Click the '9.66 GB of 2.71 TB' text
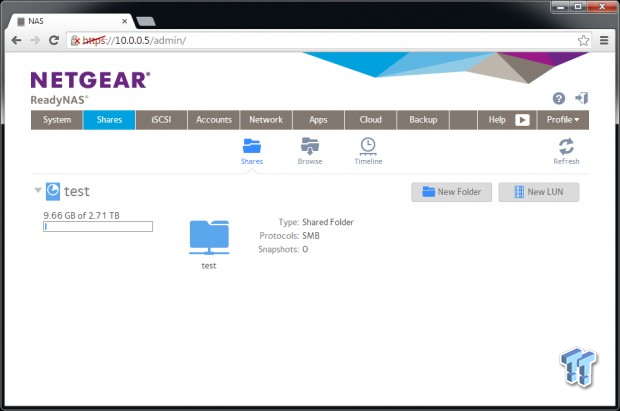620x411 pixels. click(x=81, y=216)
